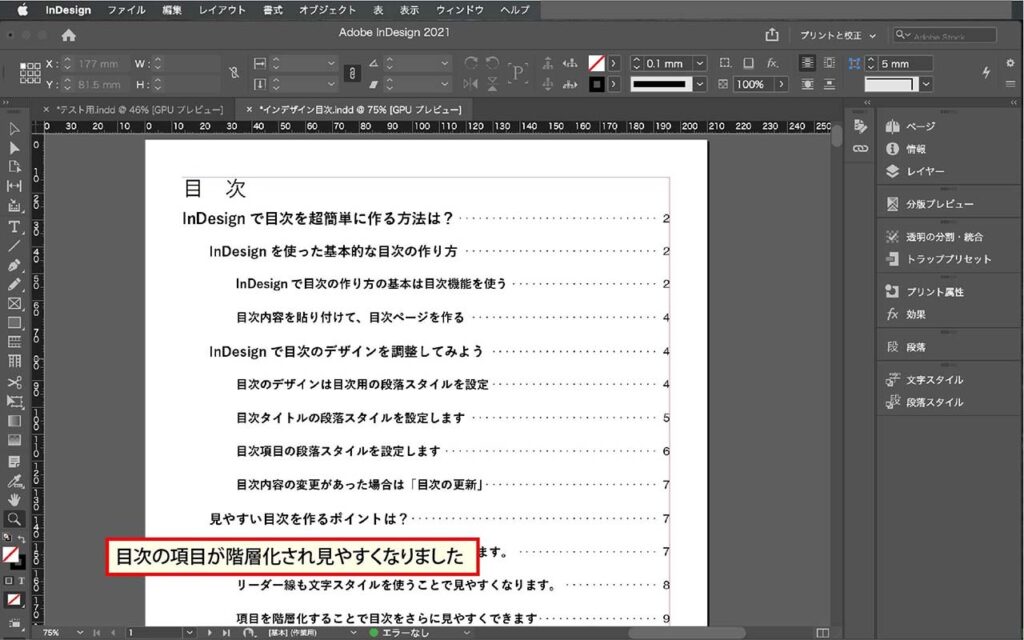Screen dimensions: 1024x640
Task: Switch to the インデザイン目次.indd tab
Action: pyautogui.click(x=353, y=110)
